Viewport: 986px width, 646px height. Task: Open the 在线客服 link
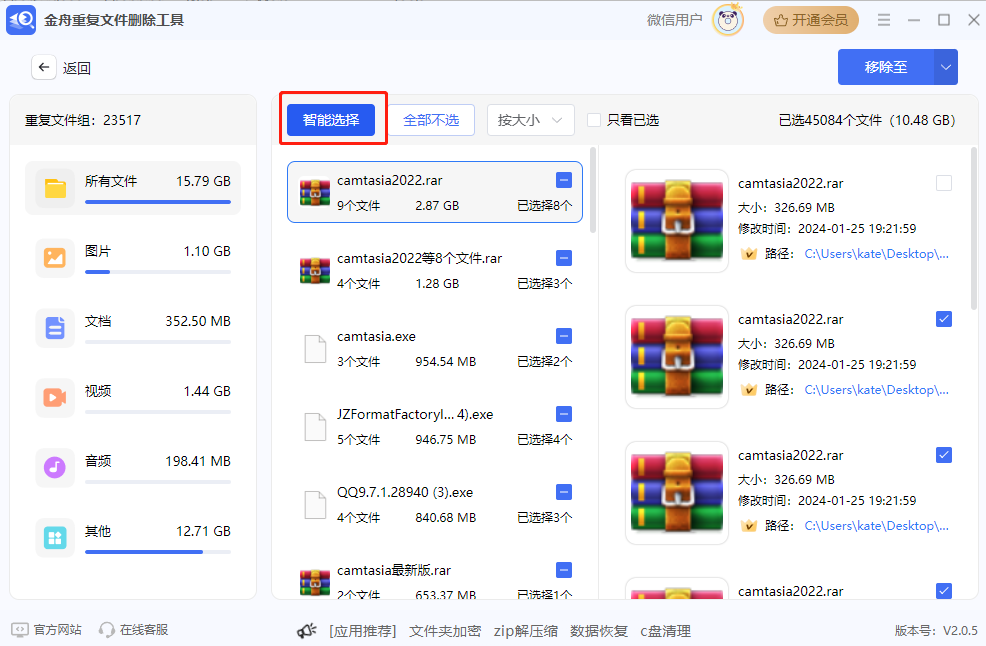(x=144, y=630)
